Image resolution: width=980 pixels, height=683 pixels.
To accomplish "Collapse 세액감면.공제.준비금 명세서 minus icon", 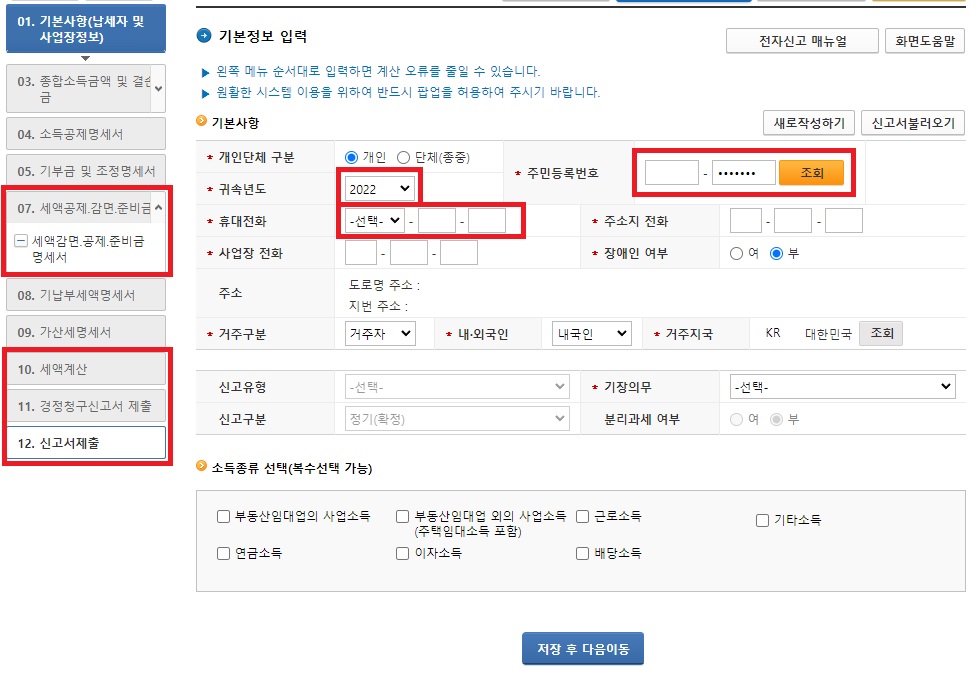I will tap(21, 241).
